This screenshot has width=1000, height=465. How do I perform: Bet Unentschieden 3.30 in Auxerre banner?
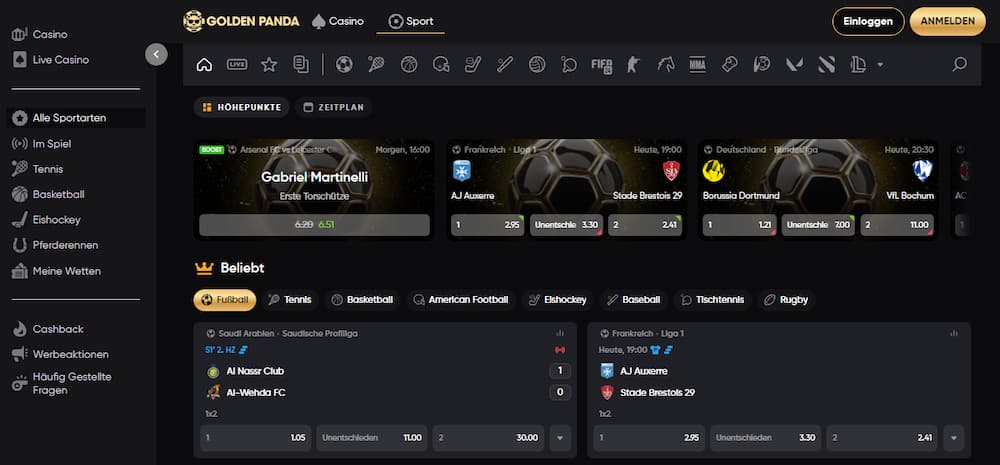pos(566,225)
